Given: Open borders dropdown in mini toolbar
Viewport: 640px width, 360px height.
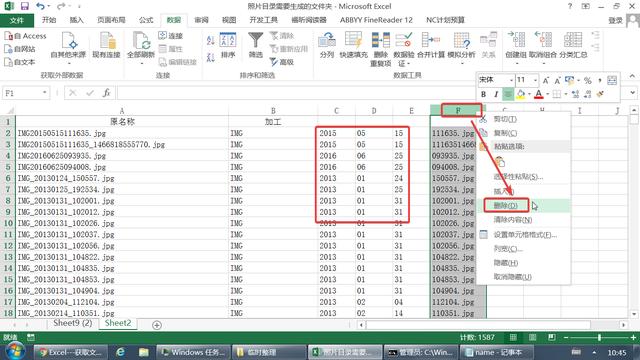Looking at the screenshot, I should point(566,94).
